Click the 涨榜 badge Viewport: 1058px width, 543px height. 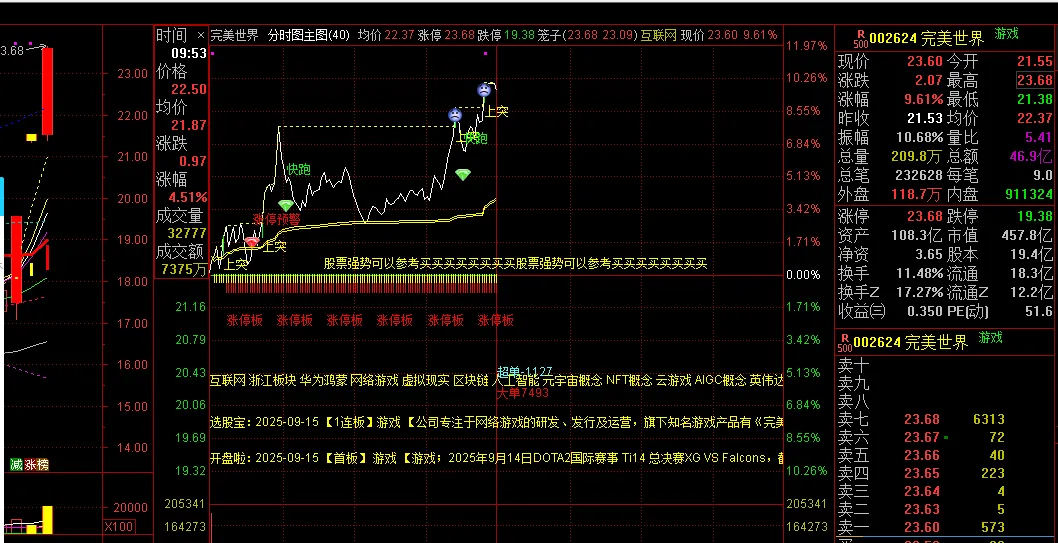pos(36,465)
